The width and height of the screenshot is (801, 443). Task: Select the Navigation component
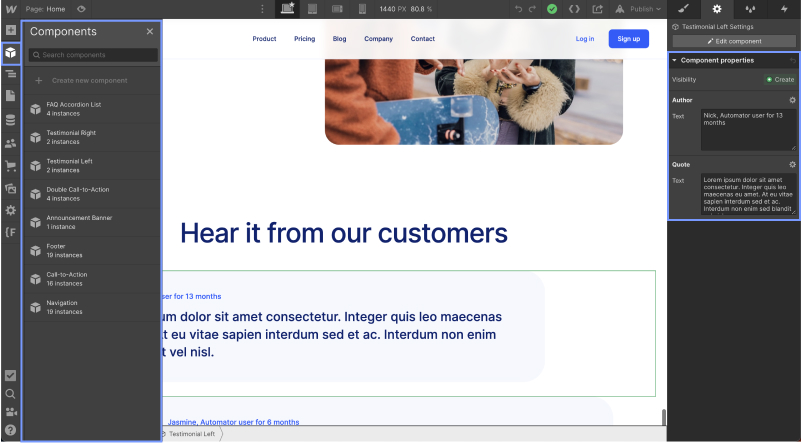92,307
